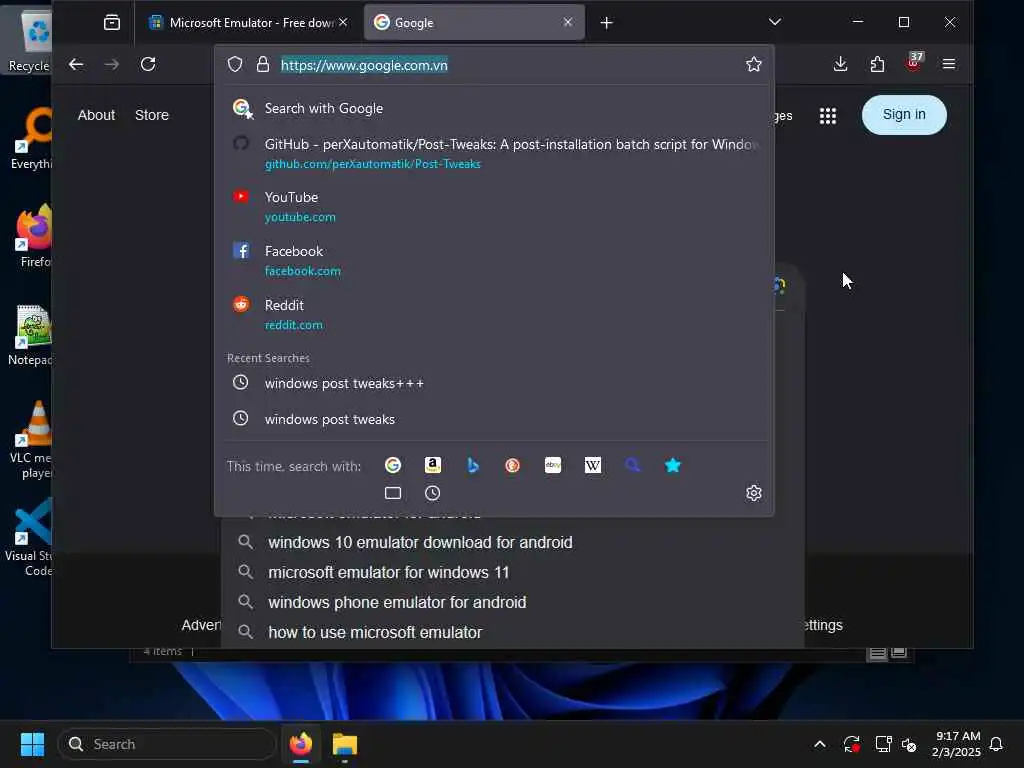This screenshot has height=768, width=1024.
Task: Select Reddit suggestion in dropdown
Action: [494, 314]
